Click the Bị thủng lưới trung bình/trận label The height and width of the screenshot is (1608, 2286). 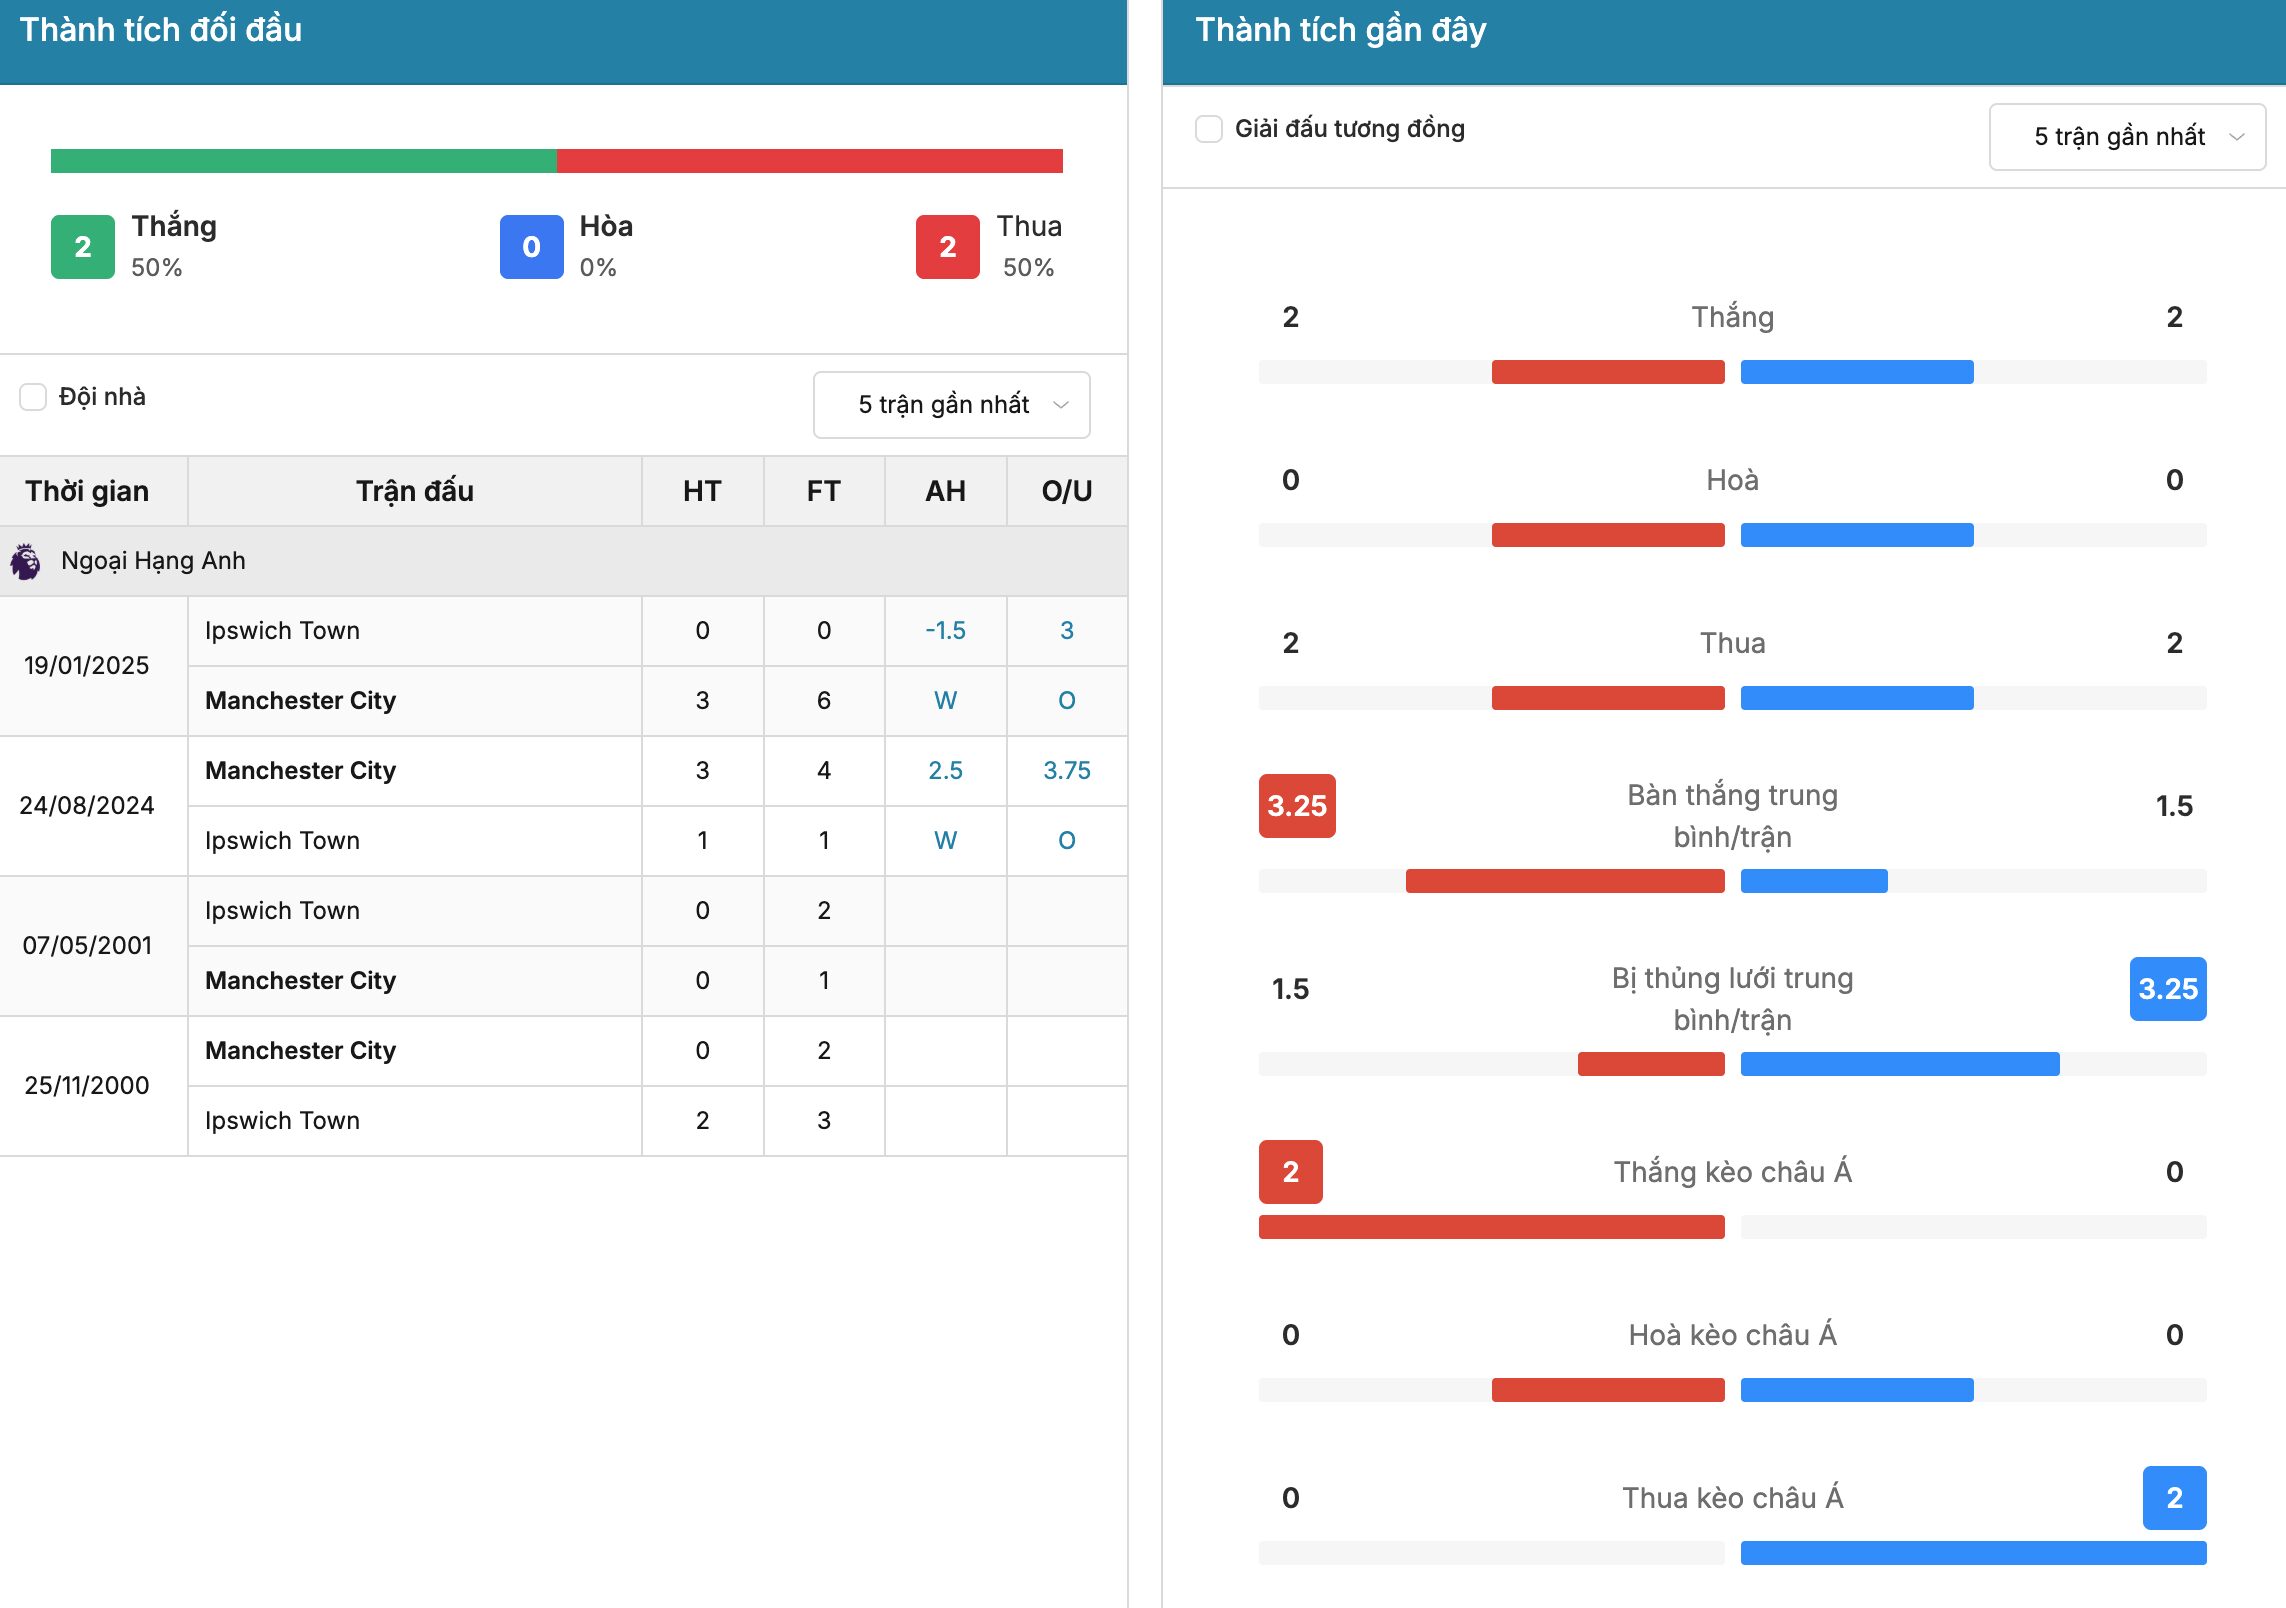[x=1733, y=999]
